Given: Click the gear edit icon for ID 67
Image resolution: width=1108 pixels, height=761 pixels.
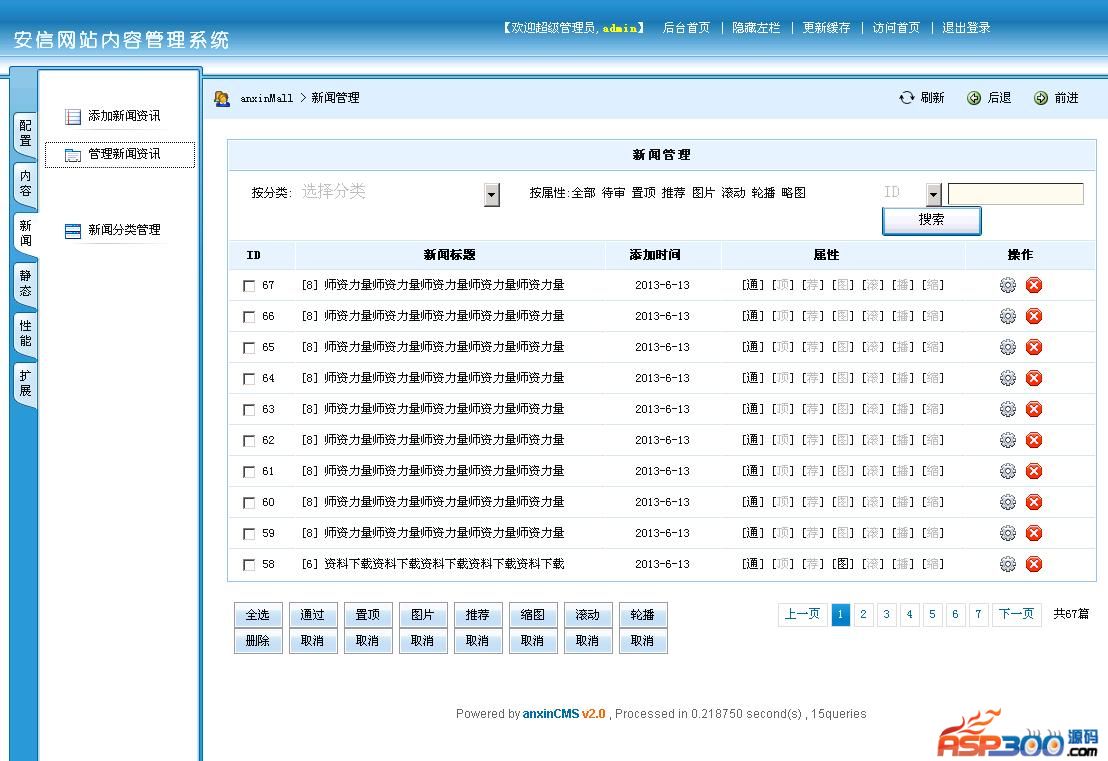Looking at the screenshot, I should [x=1008, y=285].
